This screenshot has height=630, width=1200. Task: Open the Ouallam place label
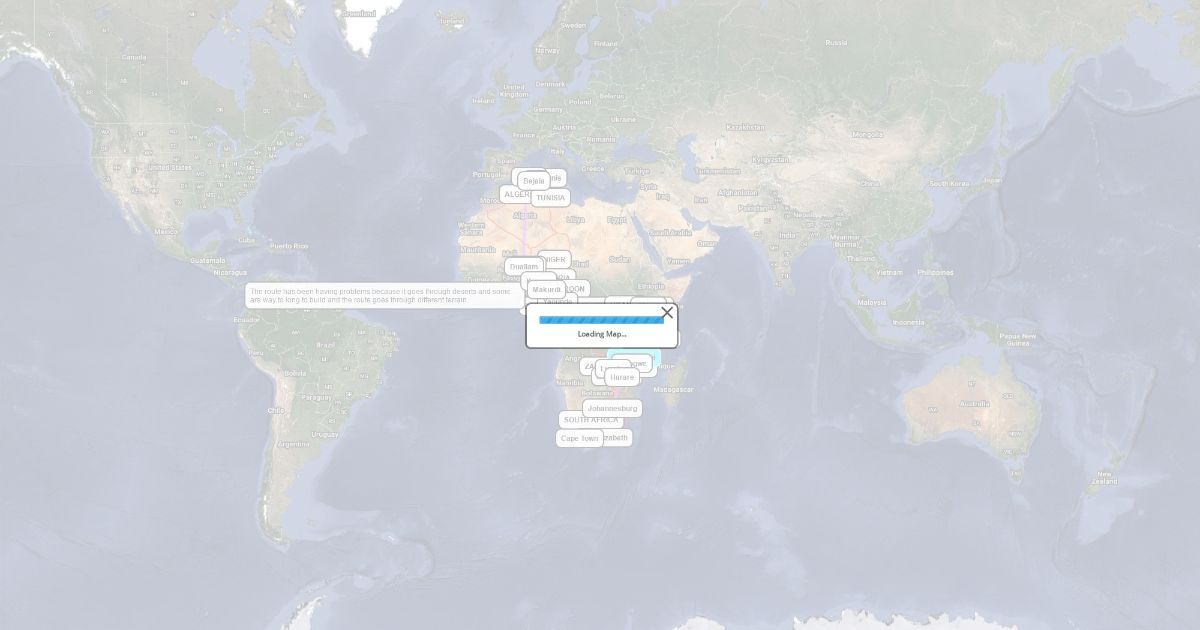pyautogui.click(x=523, y=266)
